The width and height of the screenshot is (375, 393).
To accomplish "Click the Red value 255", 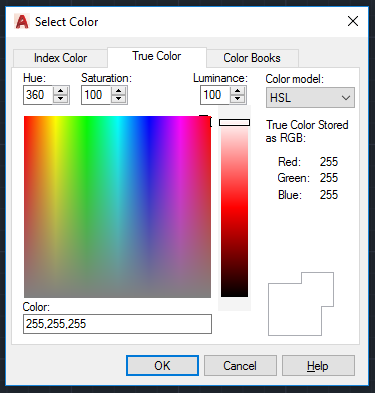I will (329, 162).
